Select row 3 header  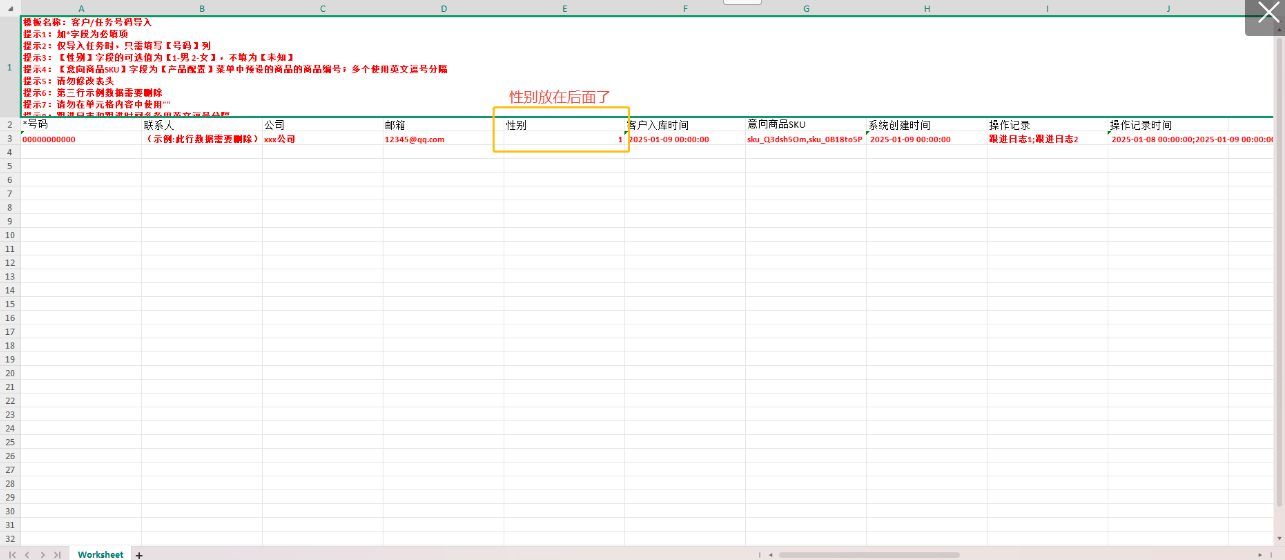point(10,139)
